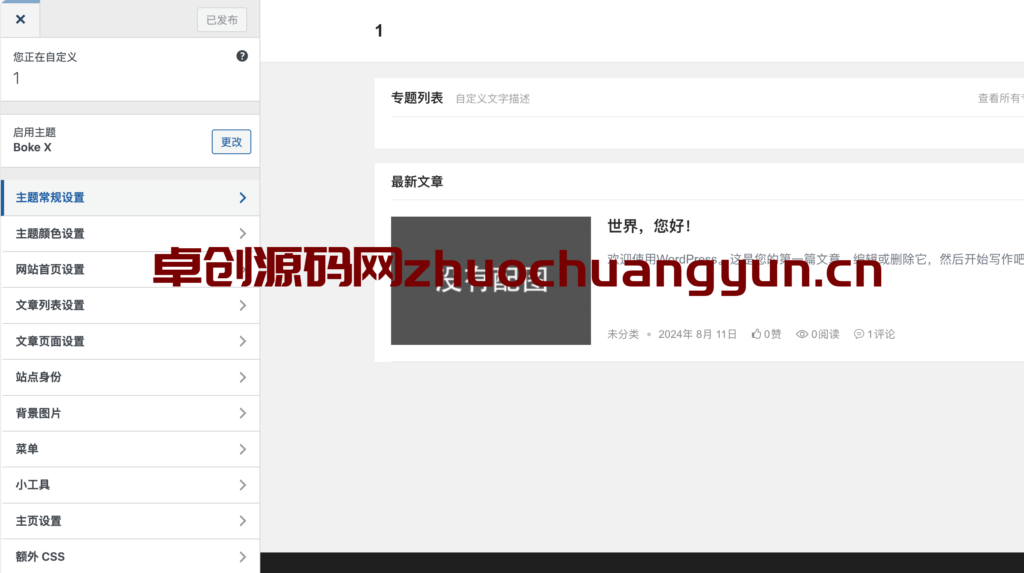Viewport: 1024px width, 573px height.
Task: Click the 最新文章 heading
Action: pyautogui.click(x=417, y=182)
